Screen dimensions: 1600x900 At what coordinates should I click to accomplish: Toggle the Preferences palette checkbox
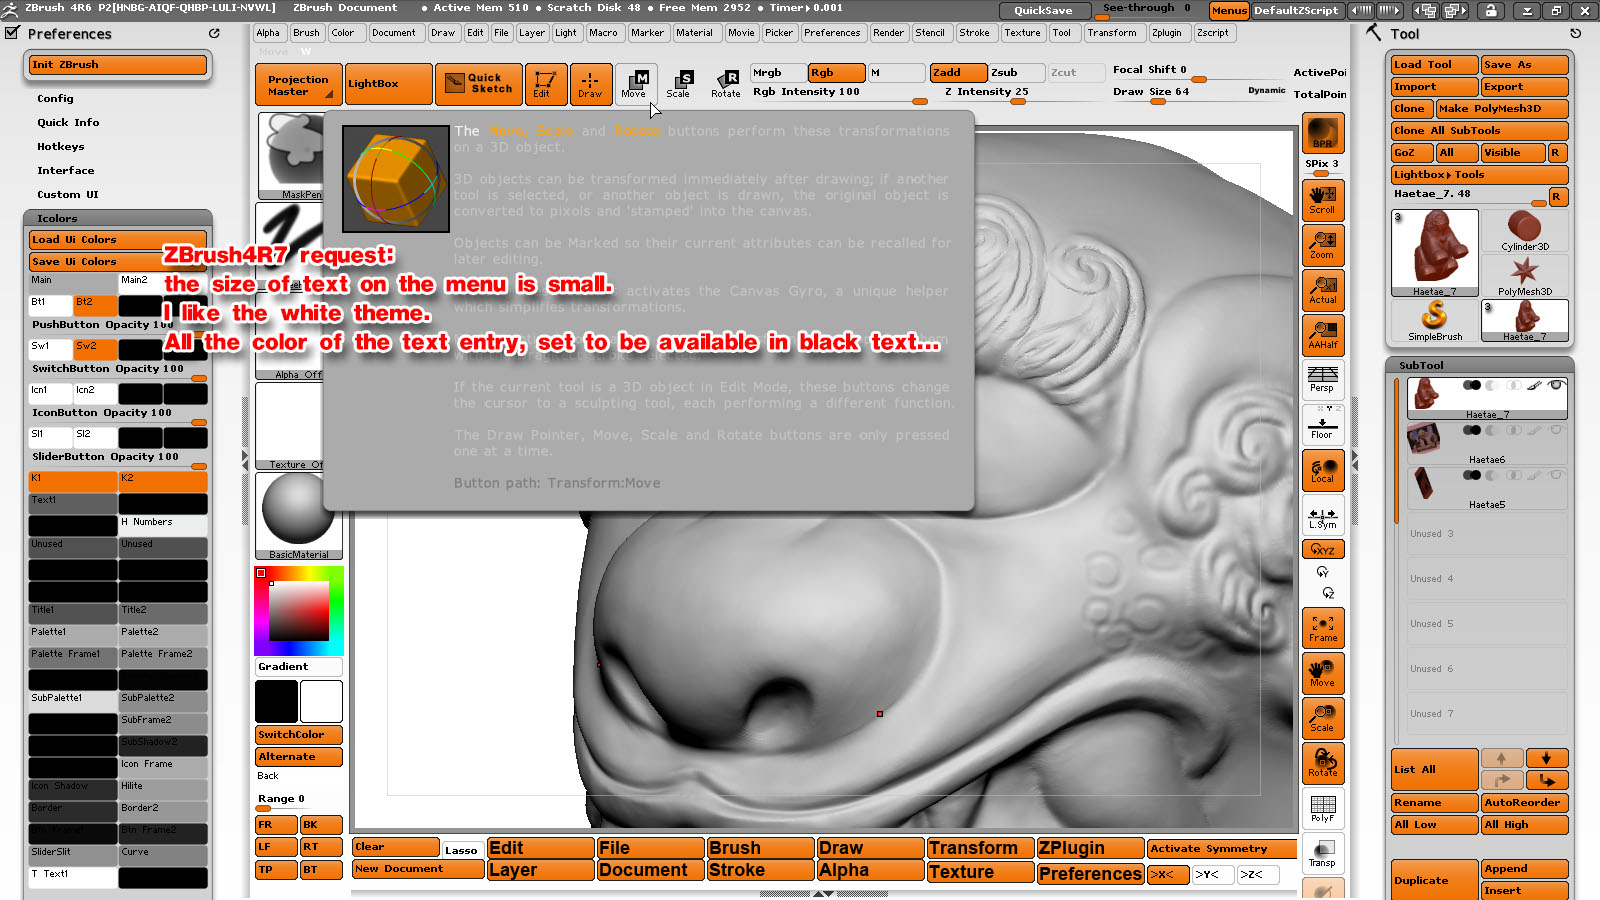pyautogui.click(x=12, y=32)
